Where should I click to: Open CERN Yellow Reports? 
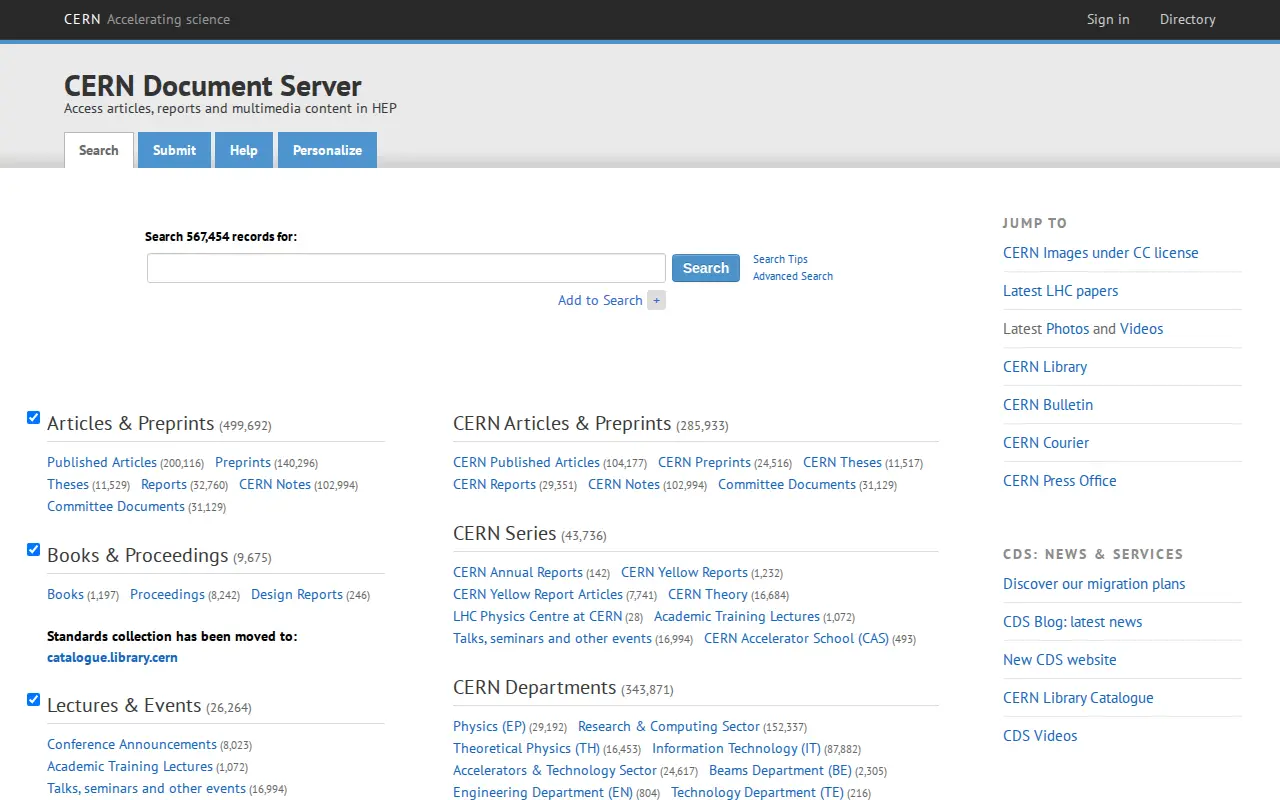click(684, 572)
